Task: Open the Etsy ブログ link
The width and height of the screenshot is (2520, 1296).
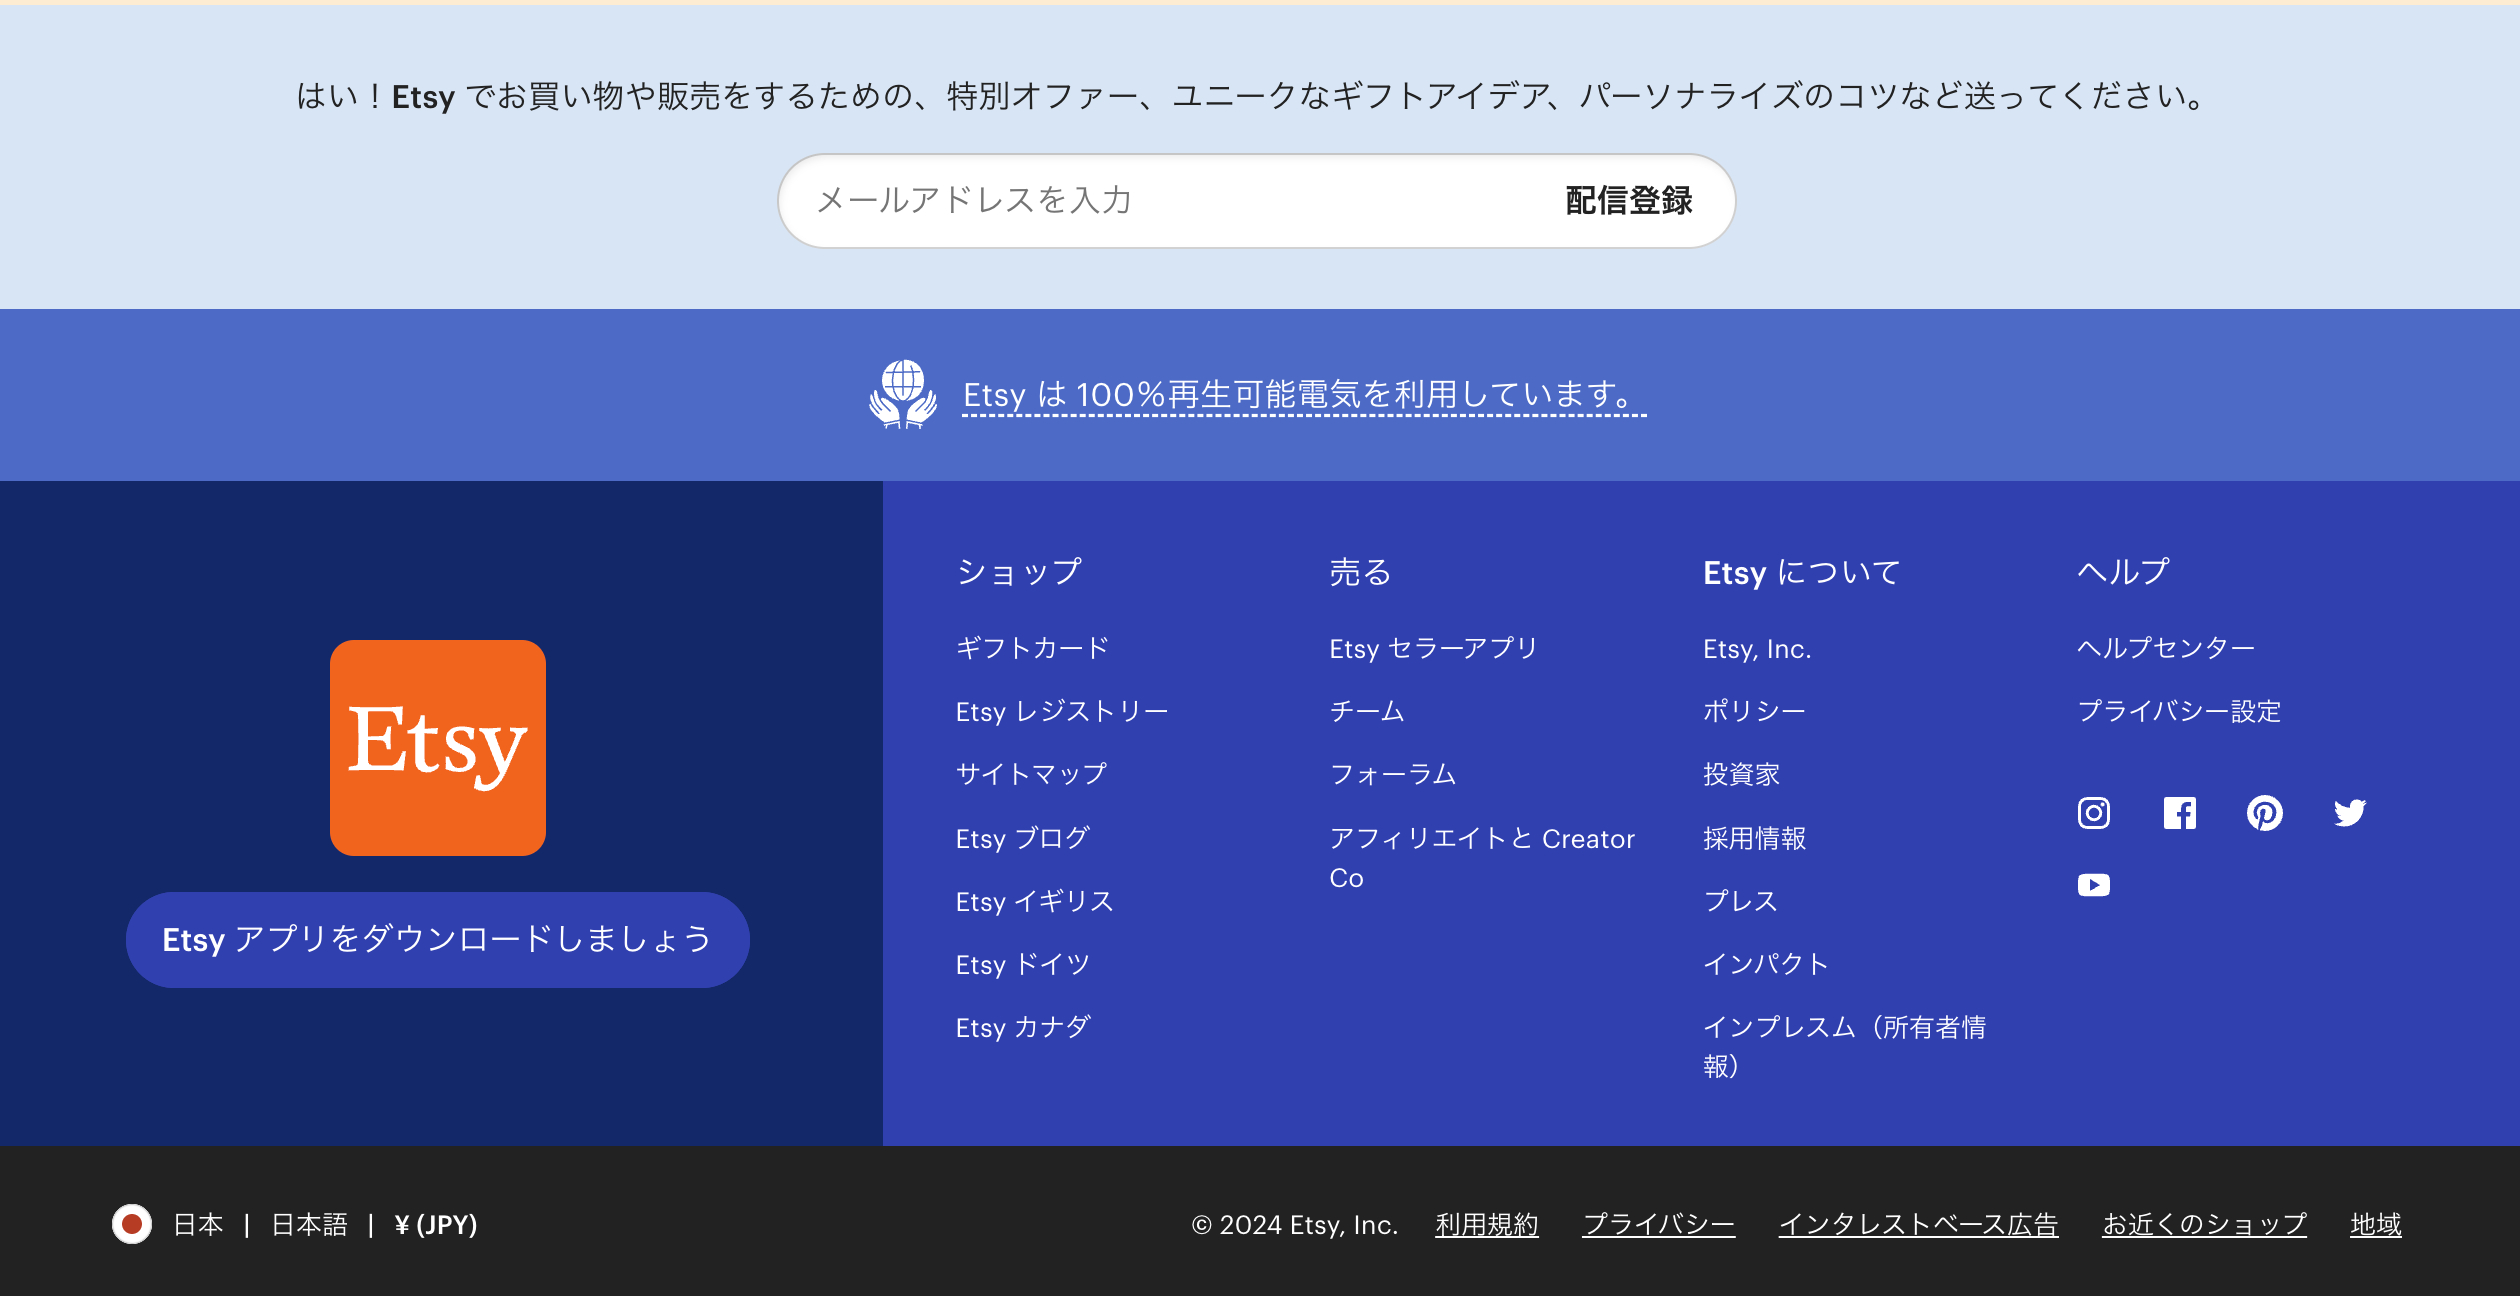Action: pyautogui.click(x=1023, y=838)
